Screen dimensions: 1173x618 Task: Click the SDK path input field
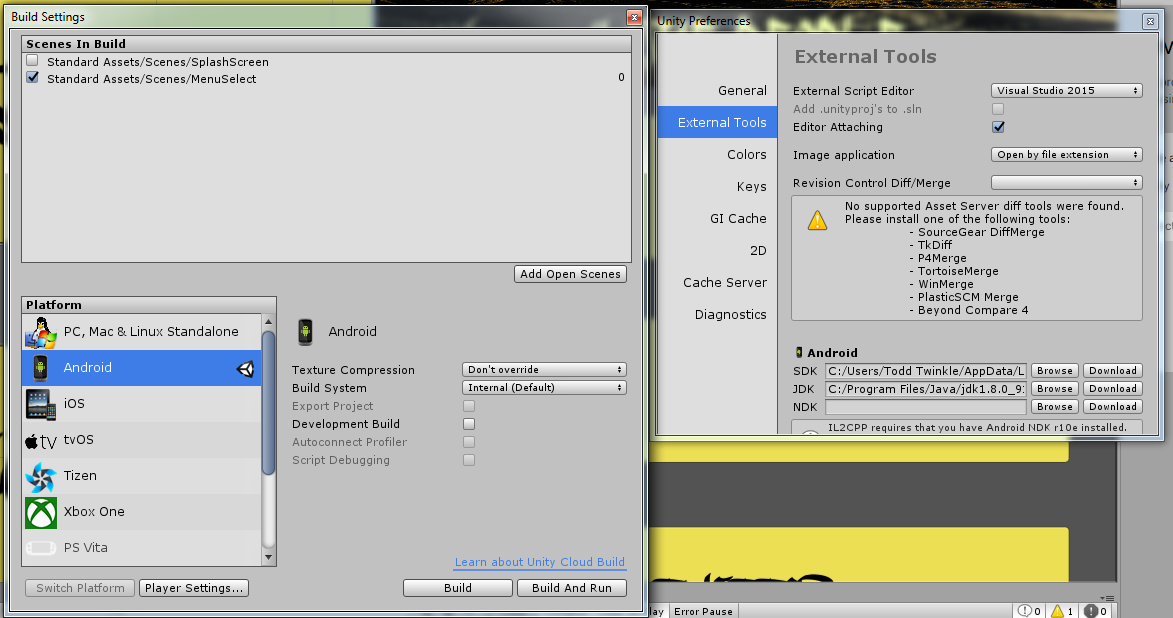(x=925, y=371)
